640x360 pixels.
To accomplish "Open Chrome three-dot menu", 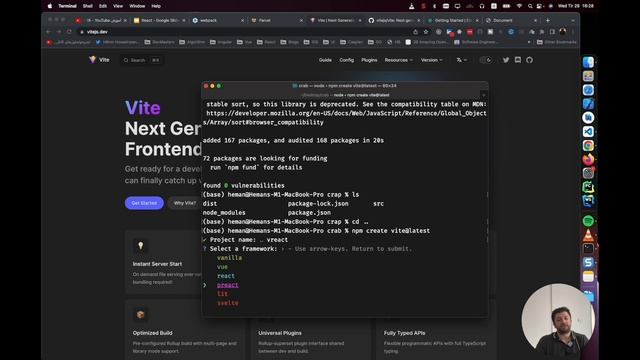I will click(573, 32).
